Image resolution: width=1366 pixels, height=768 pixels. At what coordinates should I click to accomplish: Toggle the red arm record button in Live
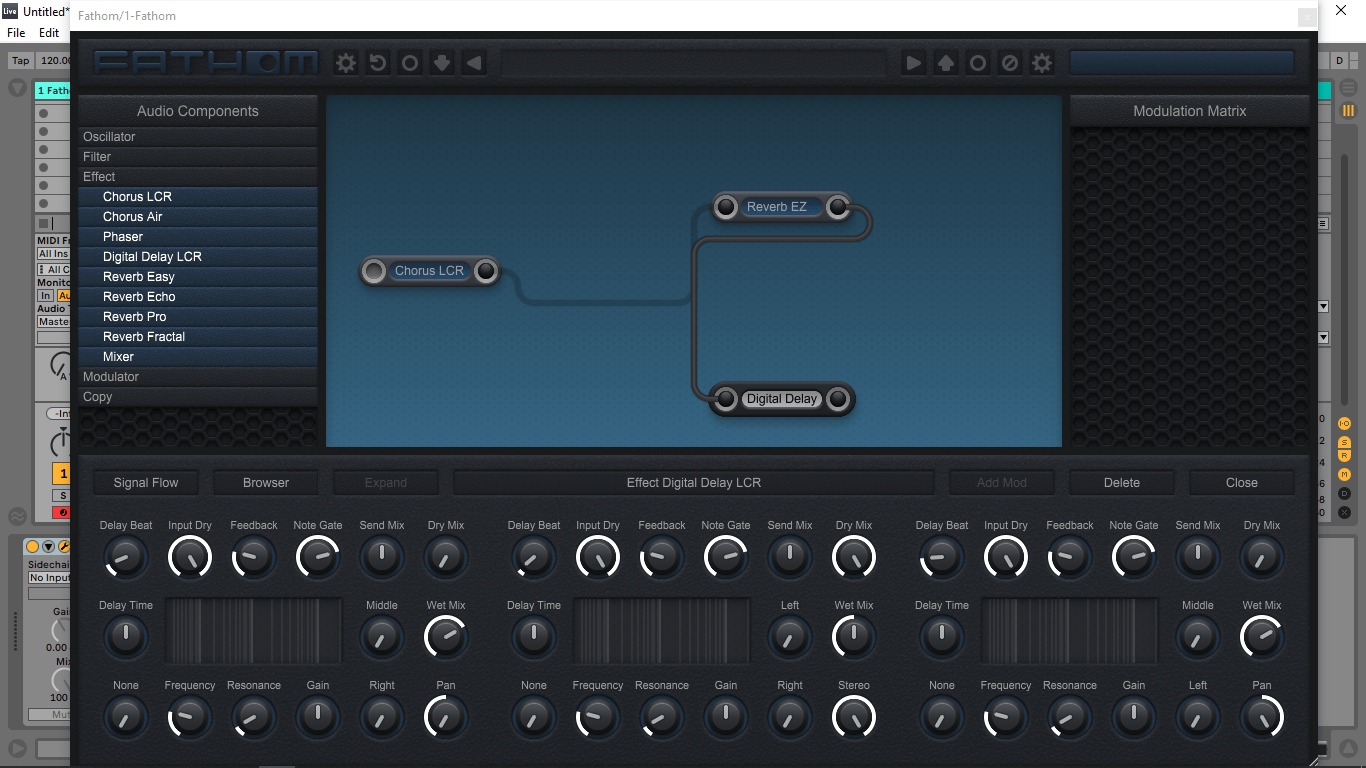pyautogui.click(x=61, y=513)
